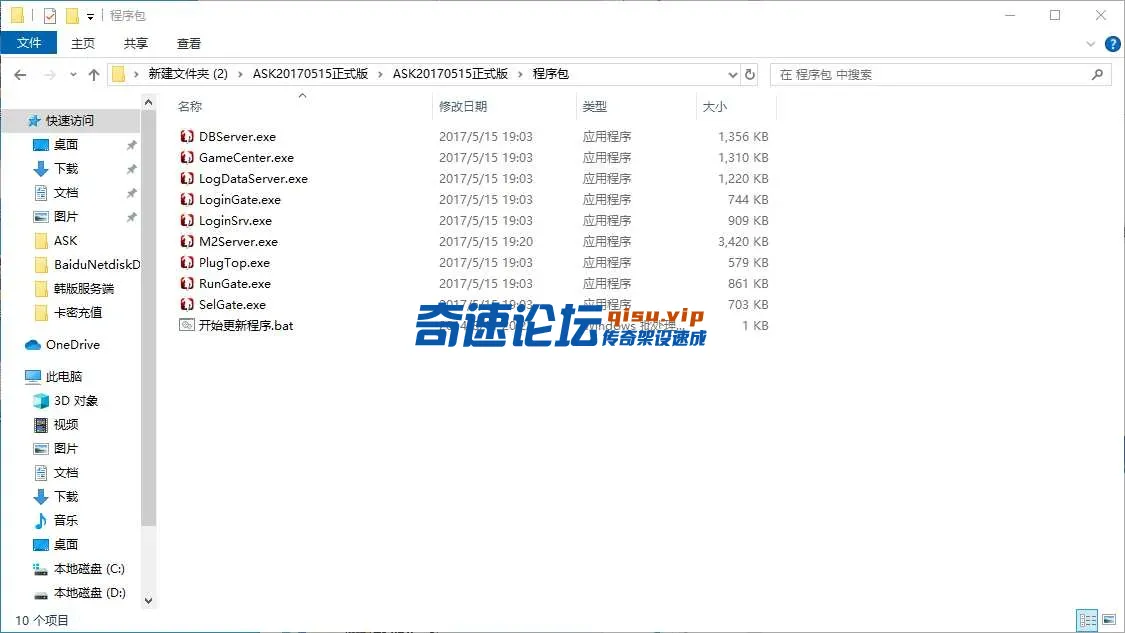Click the LoginGate.exe icon

pyautogui.click(x=187, y=200)
